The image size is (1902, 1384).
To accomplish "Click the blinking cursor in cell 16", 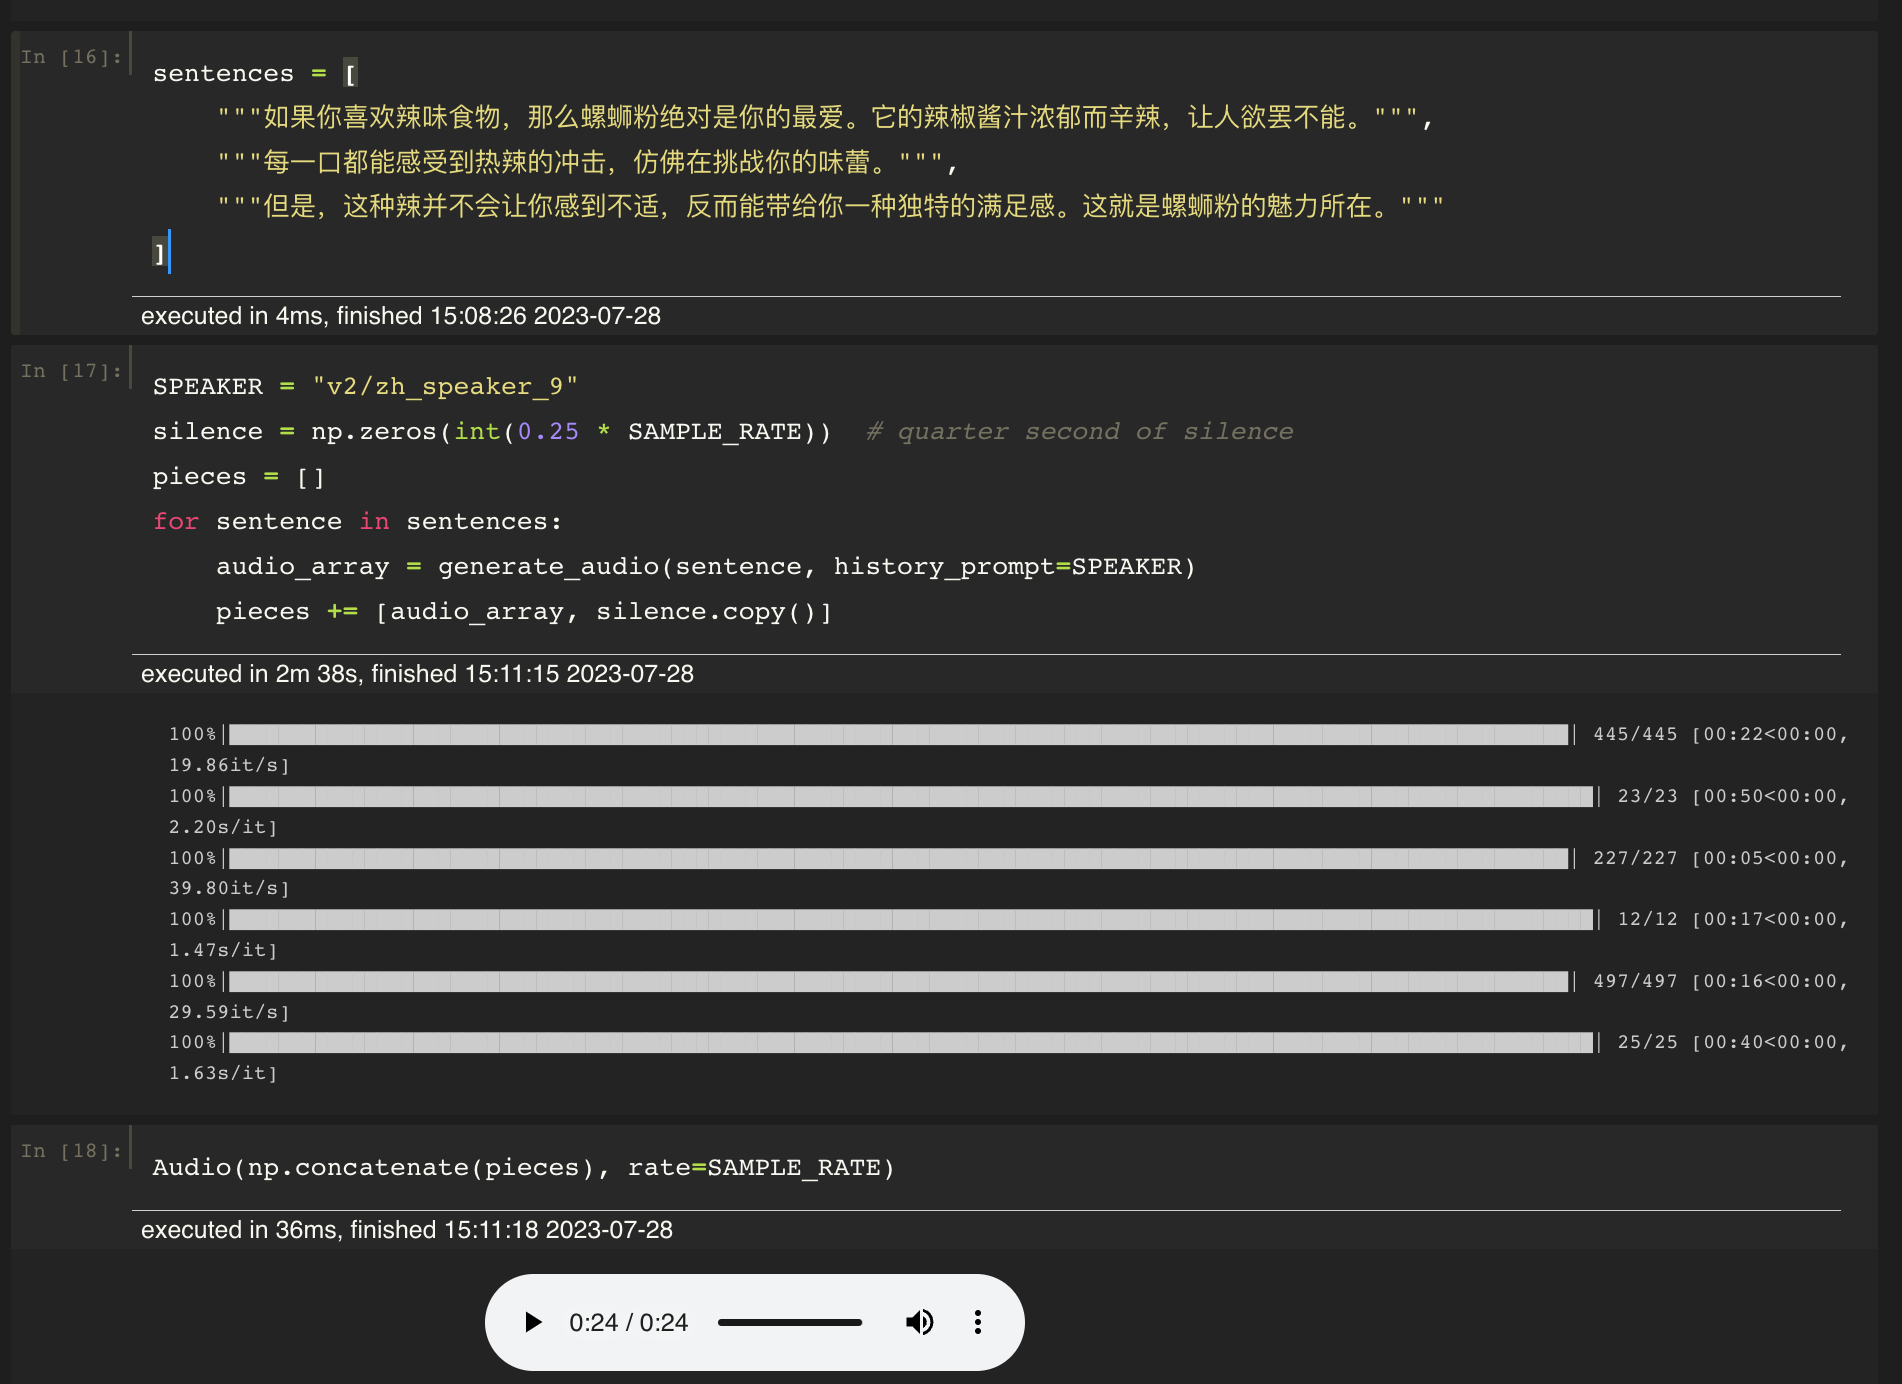I will point(170,254).
